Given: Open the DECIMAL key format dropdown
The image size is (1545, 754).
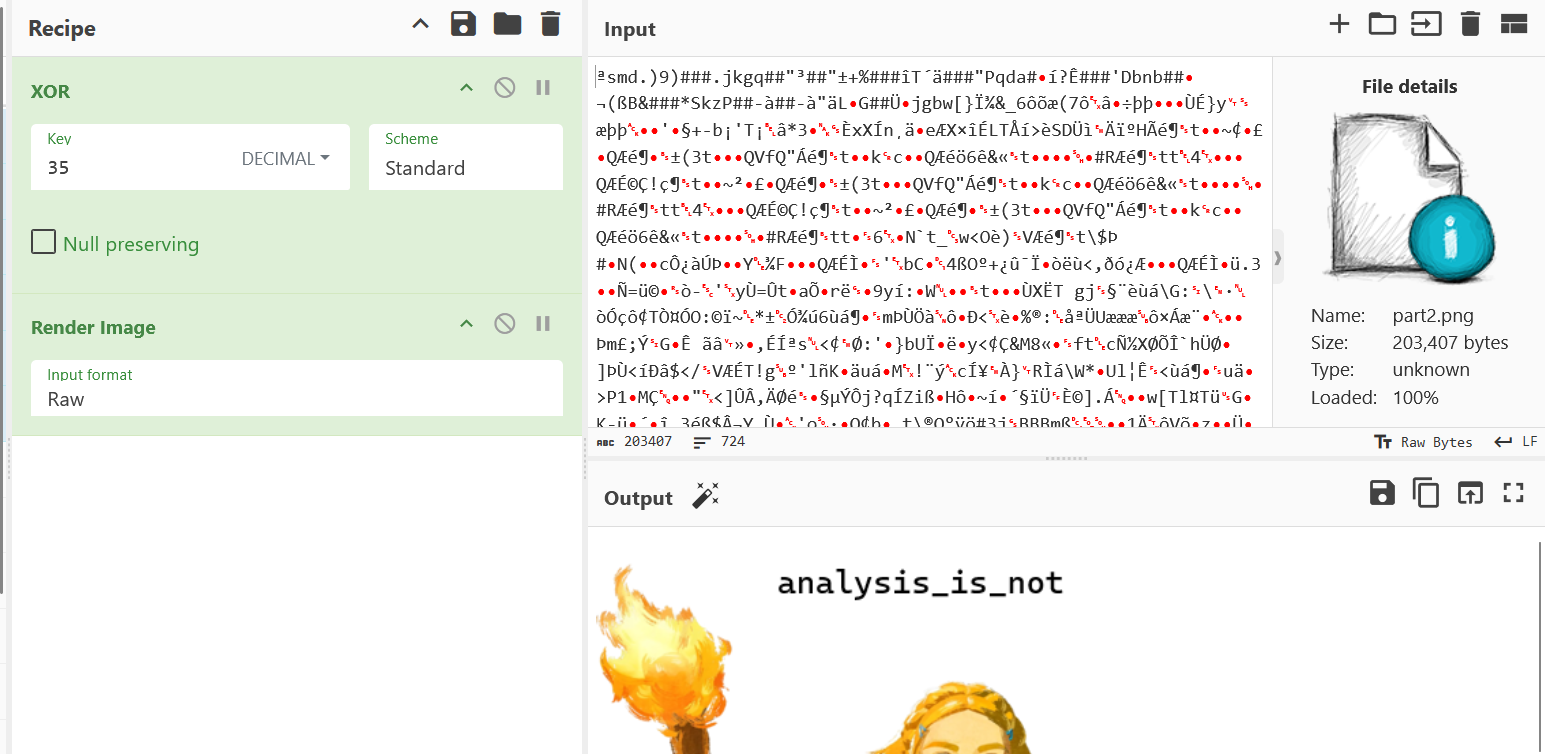Looking at the screenshot, I should pos(286,159).
